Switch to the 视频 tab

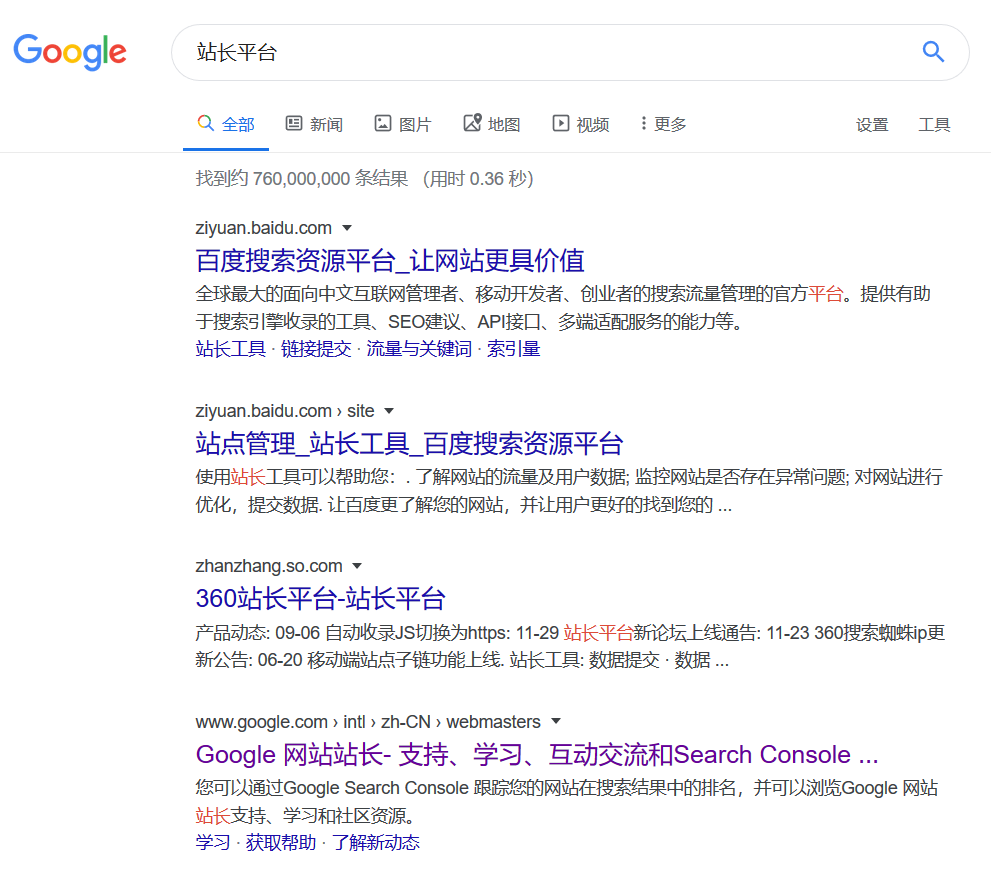click(x=581, y=124)
